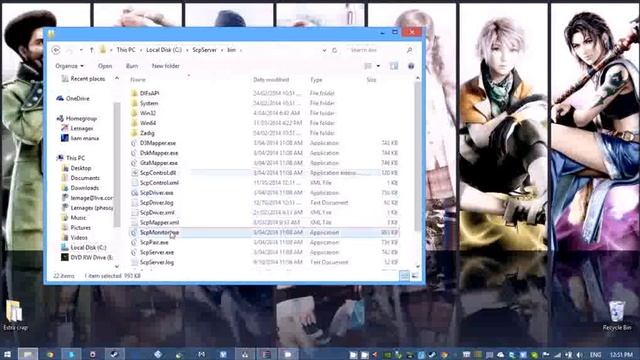Open Explorer help icon
Screen dimensions: 640x360
(411, 66)
